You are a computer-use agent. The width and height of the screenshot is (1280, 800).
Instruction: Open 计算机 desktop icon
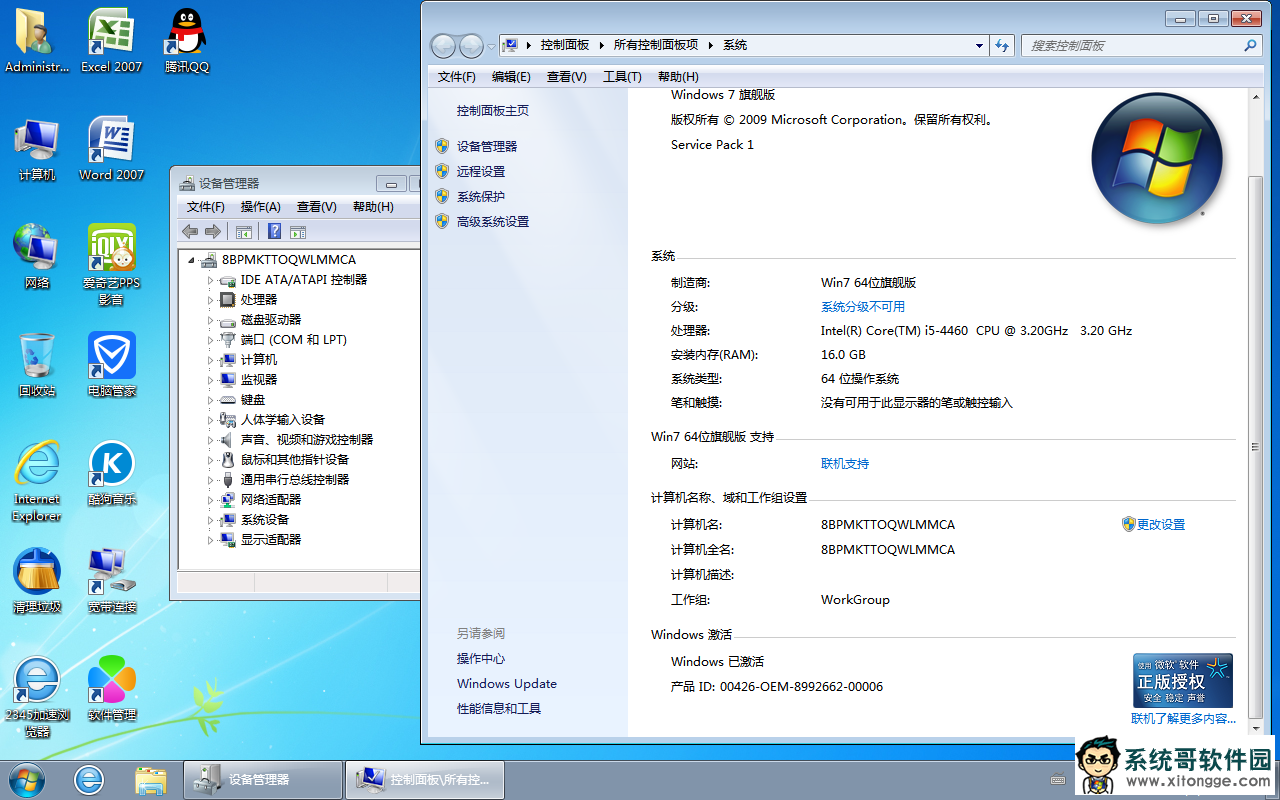coord(37,149)
